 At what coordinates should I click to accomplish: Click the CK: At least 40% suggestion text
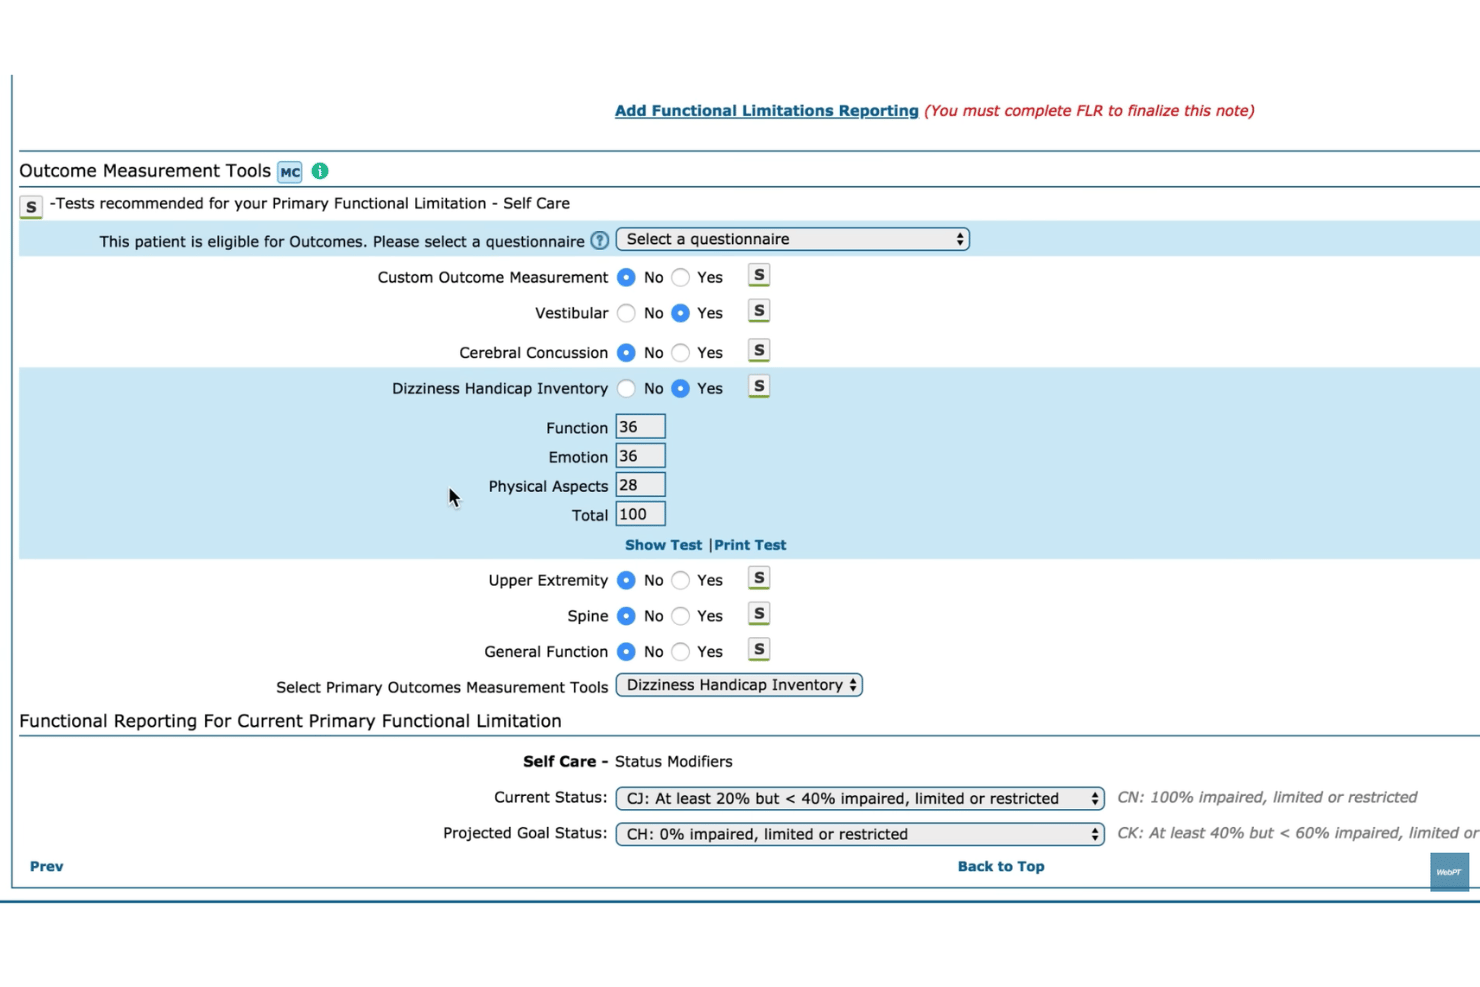(x=1298, y=833)
